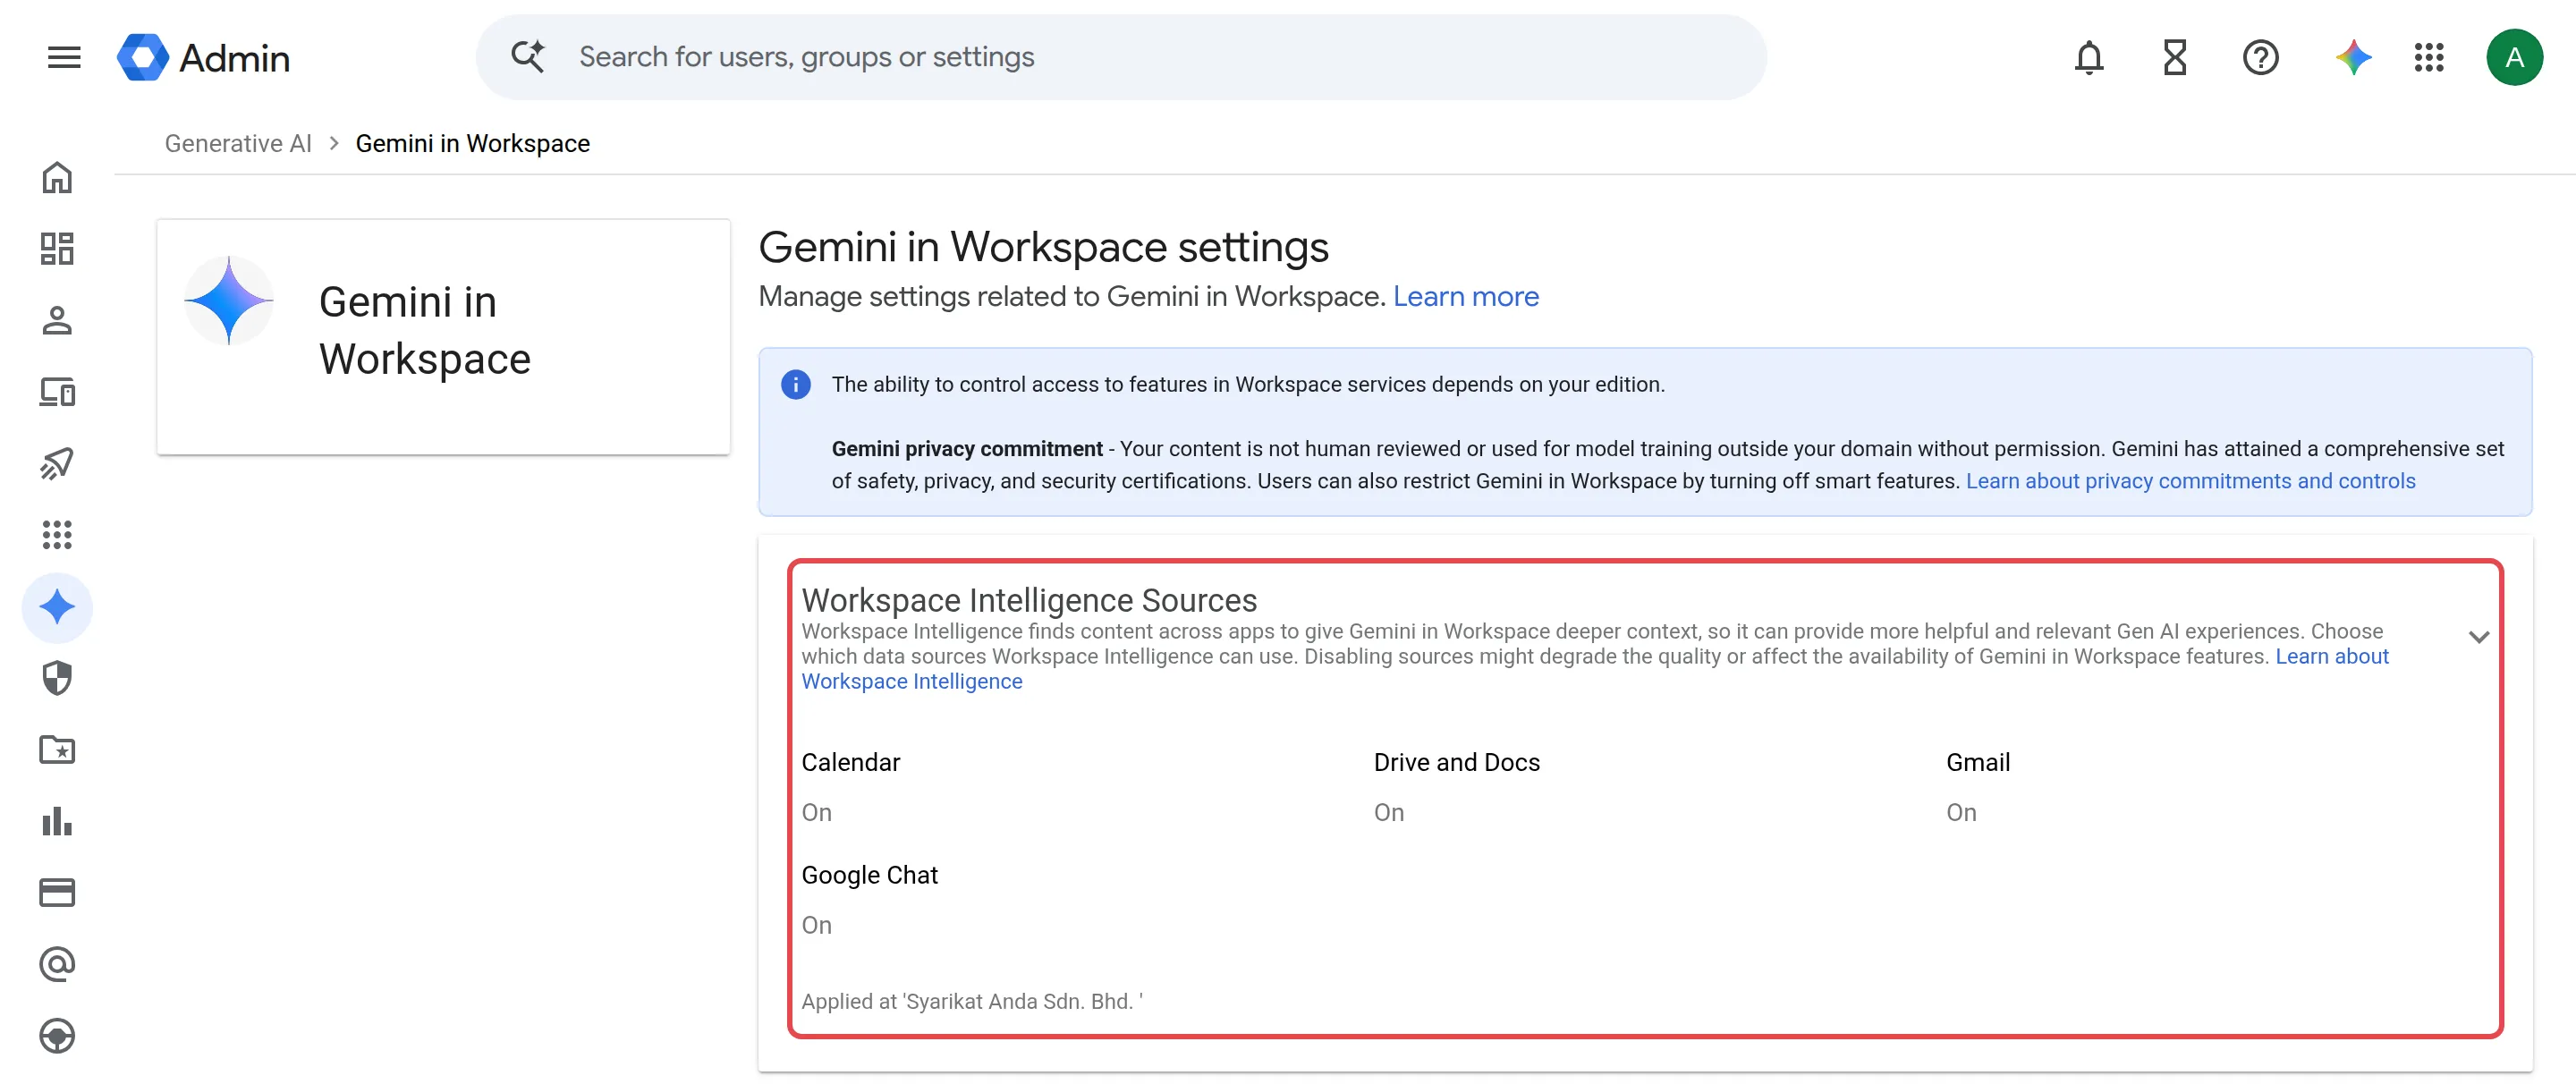Open the starred folder sidebar icon
The height and width of the screenshot is (1084, 2576).
pos(57,750)
